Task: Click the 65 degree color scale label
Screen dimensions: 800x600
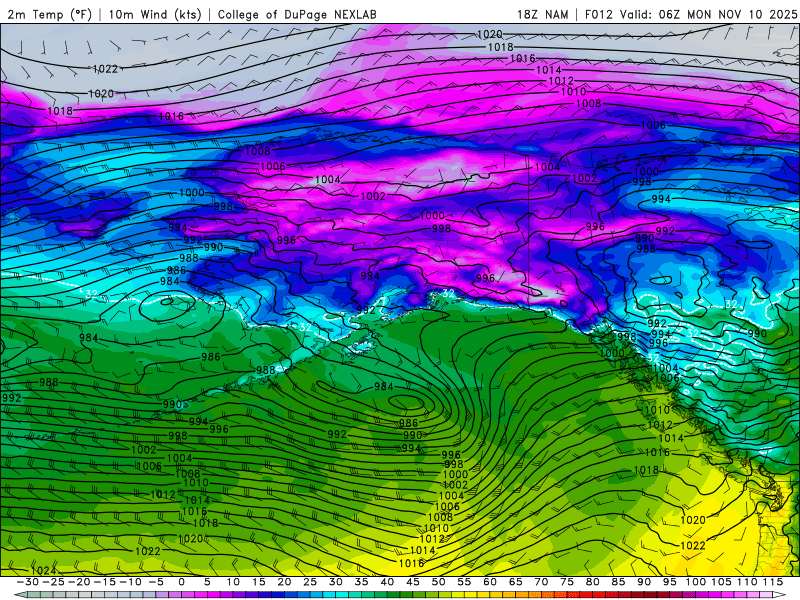Action: pyautogui.click(x=515, y=582)
